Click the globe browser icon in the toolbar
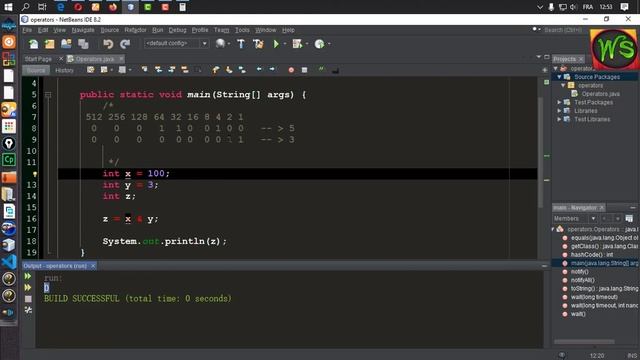The width and height of the screenshot is (640, 360). click(220, 43)
